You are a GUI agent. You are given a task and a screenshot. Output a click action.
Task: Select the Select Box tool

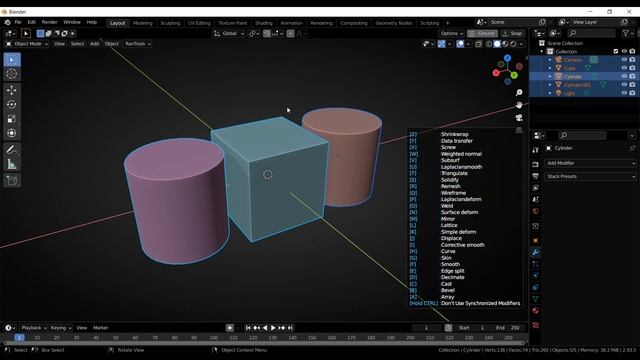[x=12, y=60]
